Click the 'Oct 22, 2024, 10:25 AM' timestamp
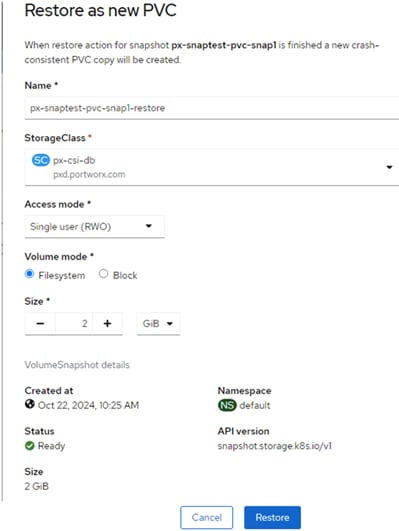Viewport: 399px width, 531px height. [x=88, y=405]
